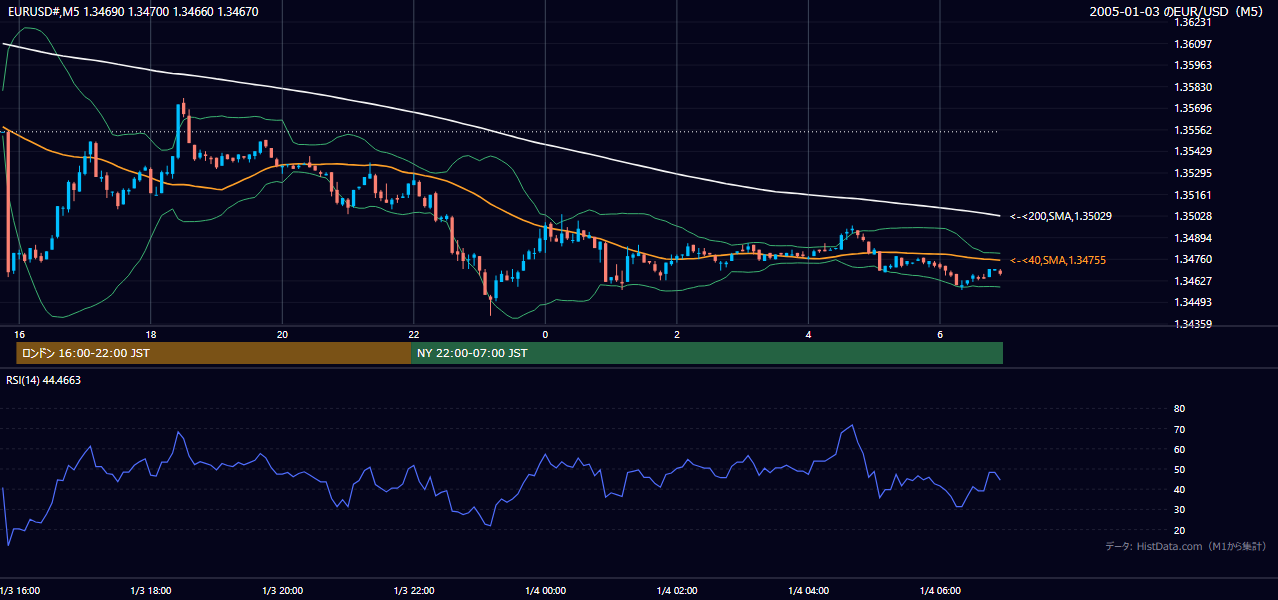Click the 1/3 22:00 time axis label
The image size is (1278, 600).
(414, 590)
